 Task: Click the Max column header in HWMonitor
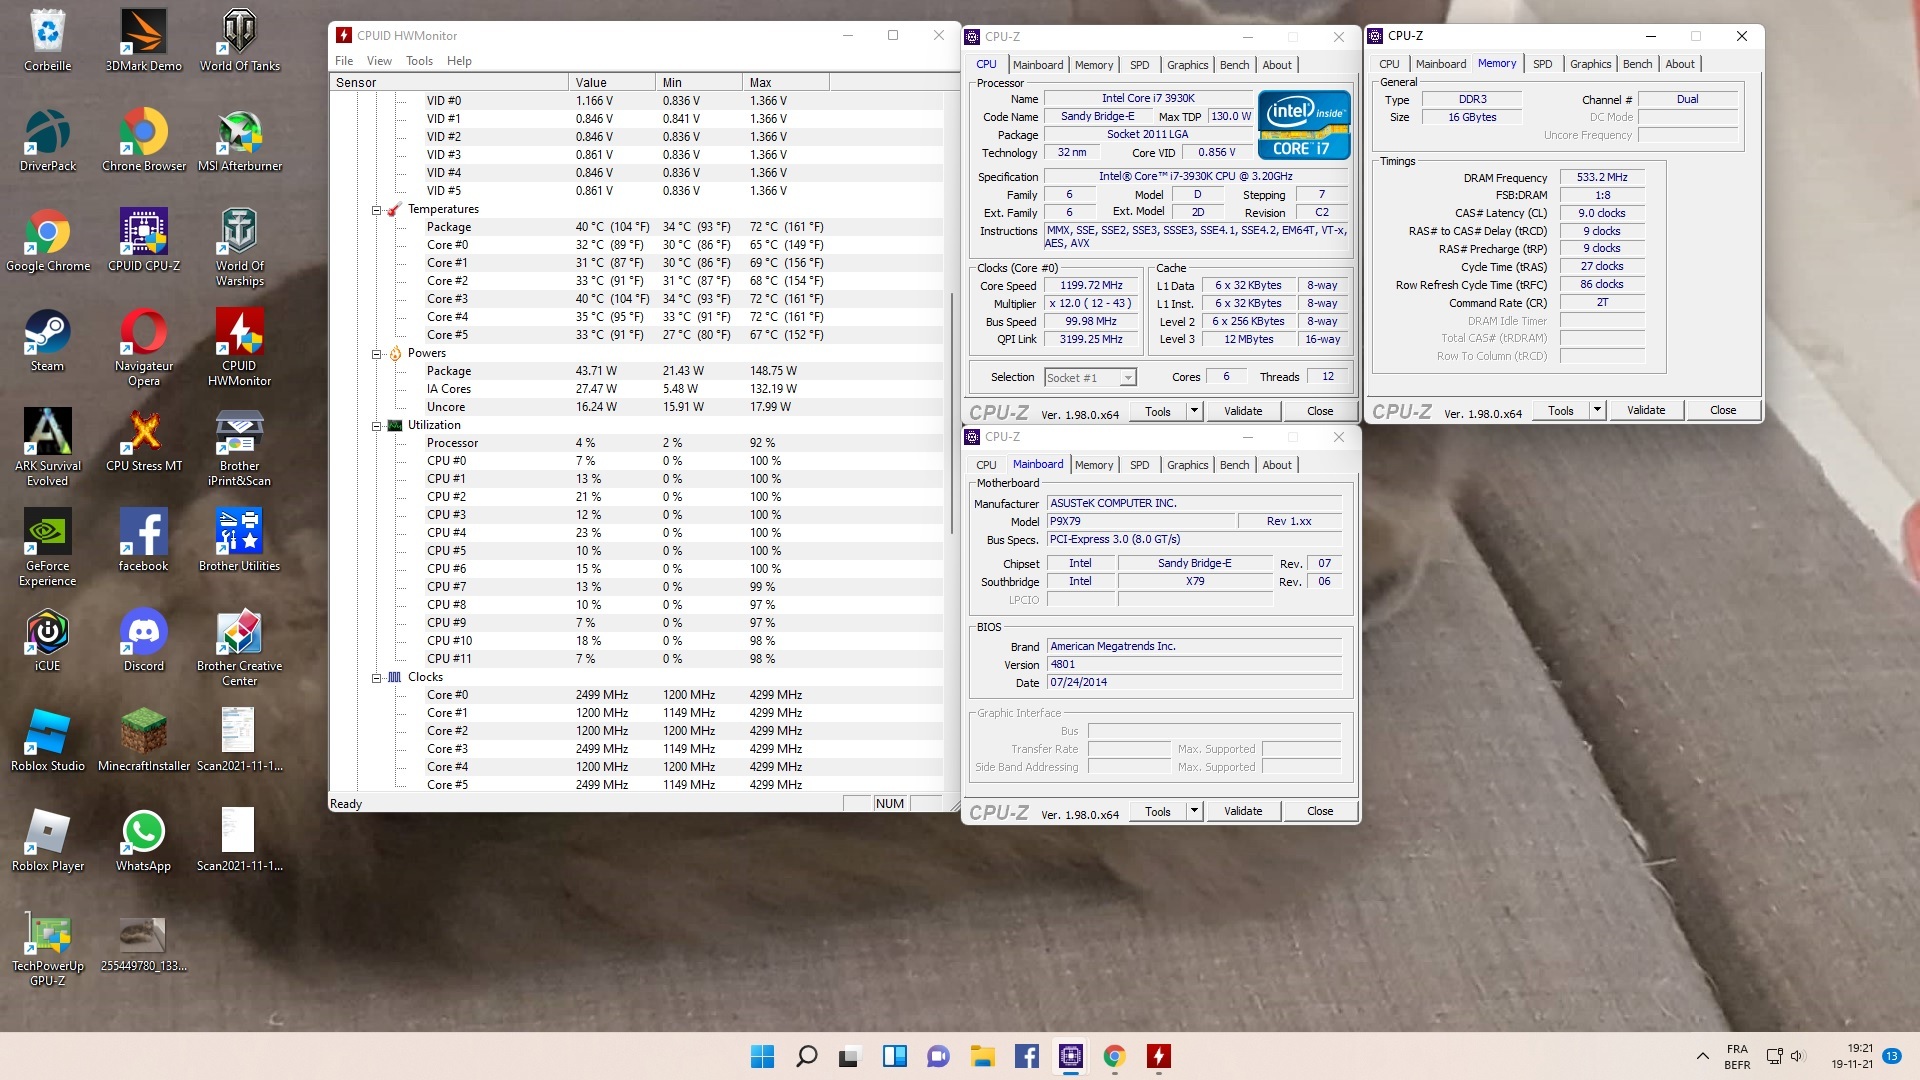[785, 83]
